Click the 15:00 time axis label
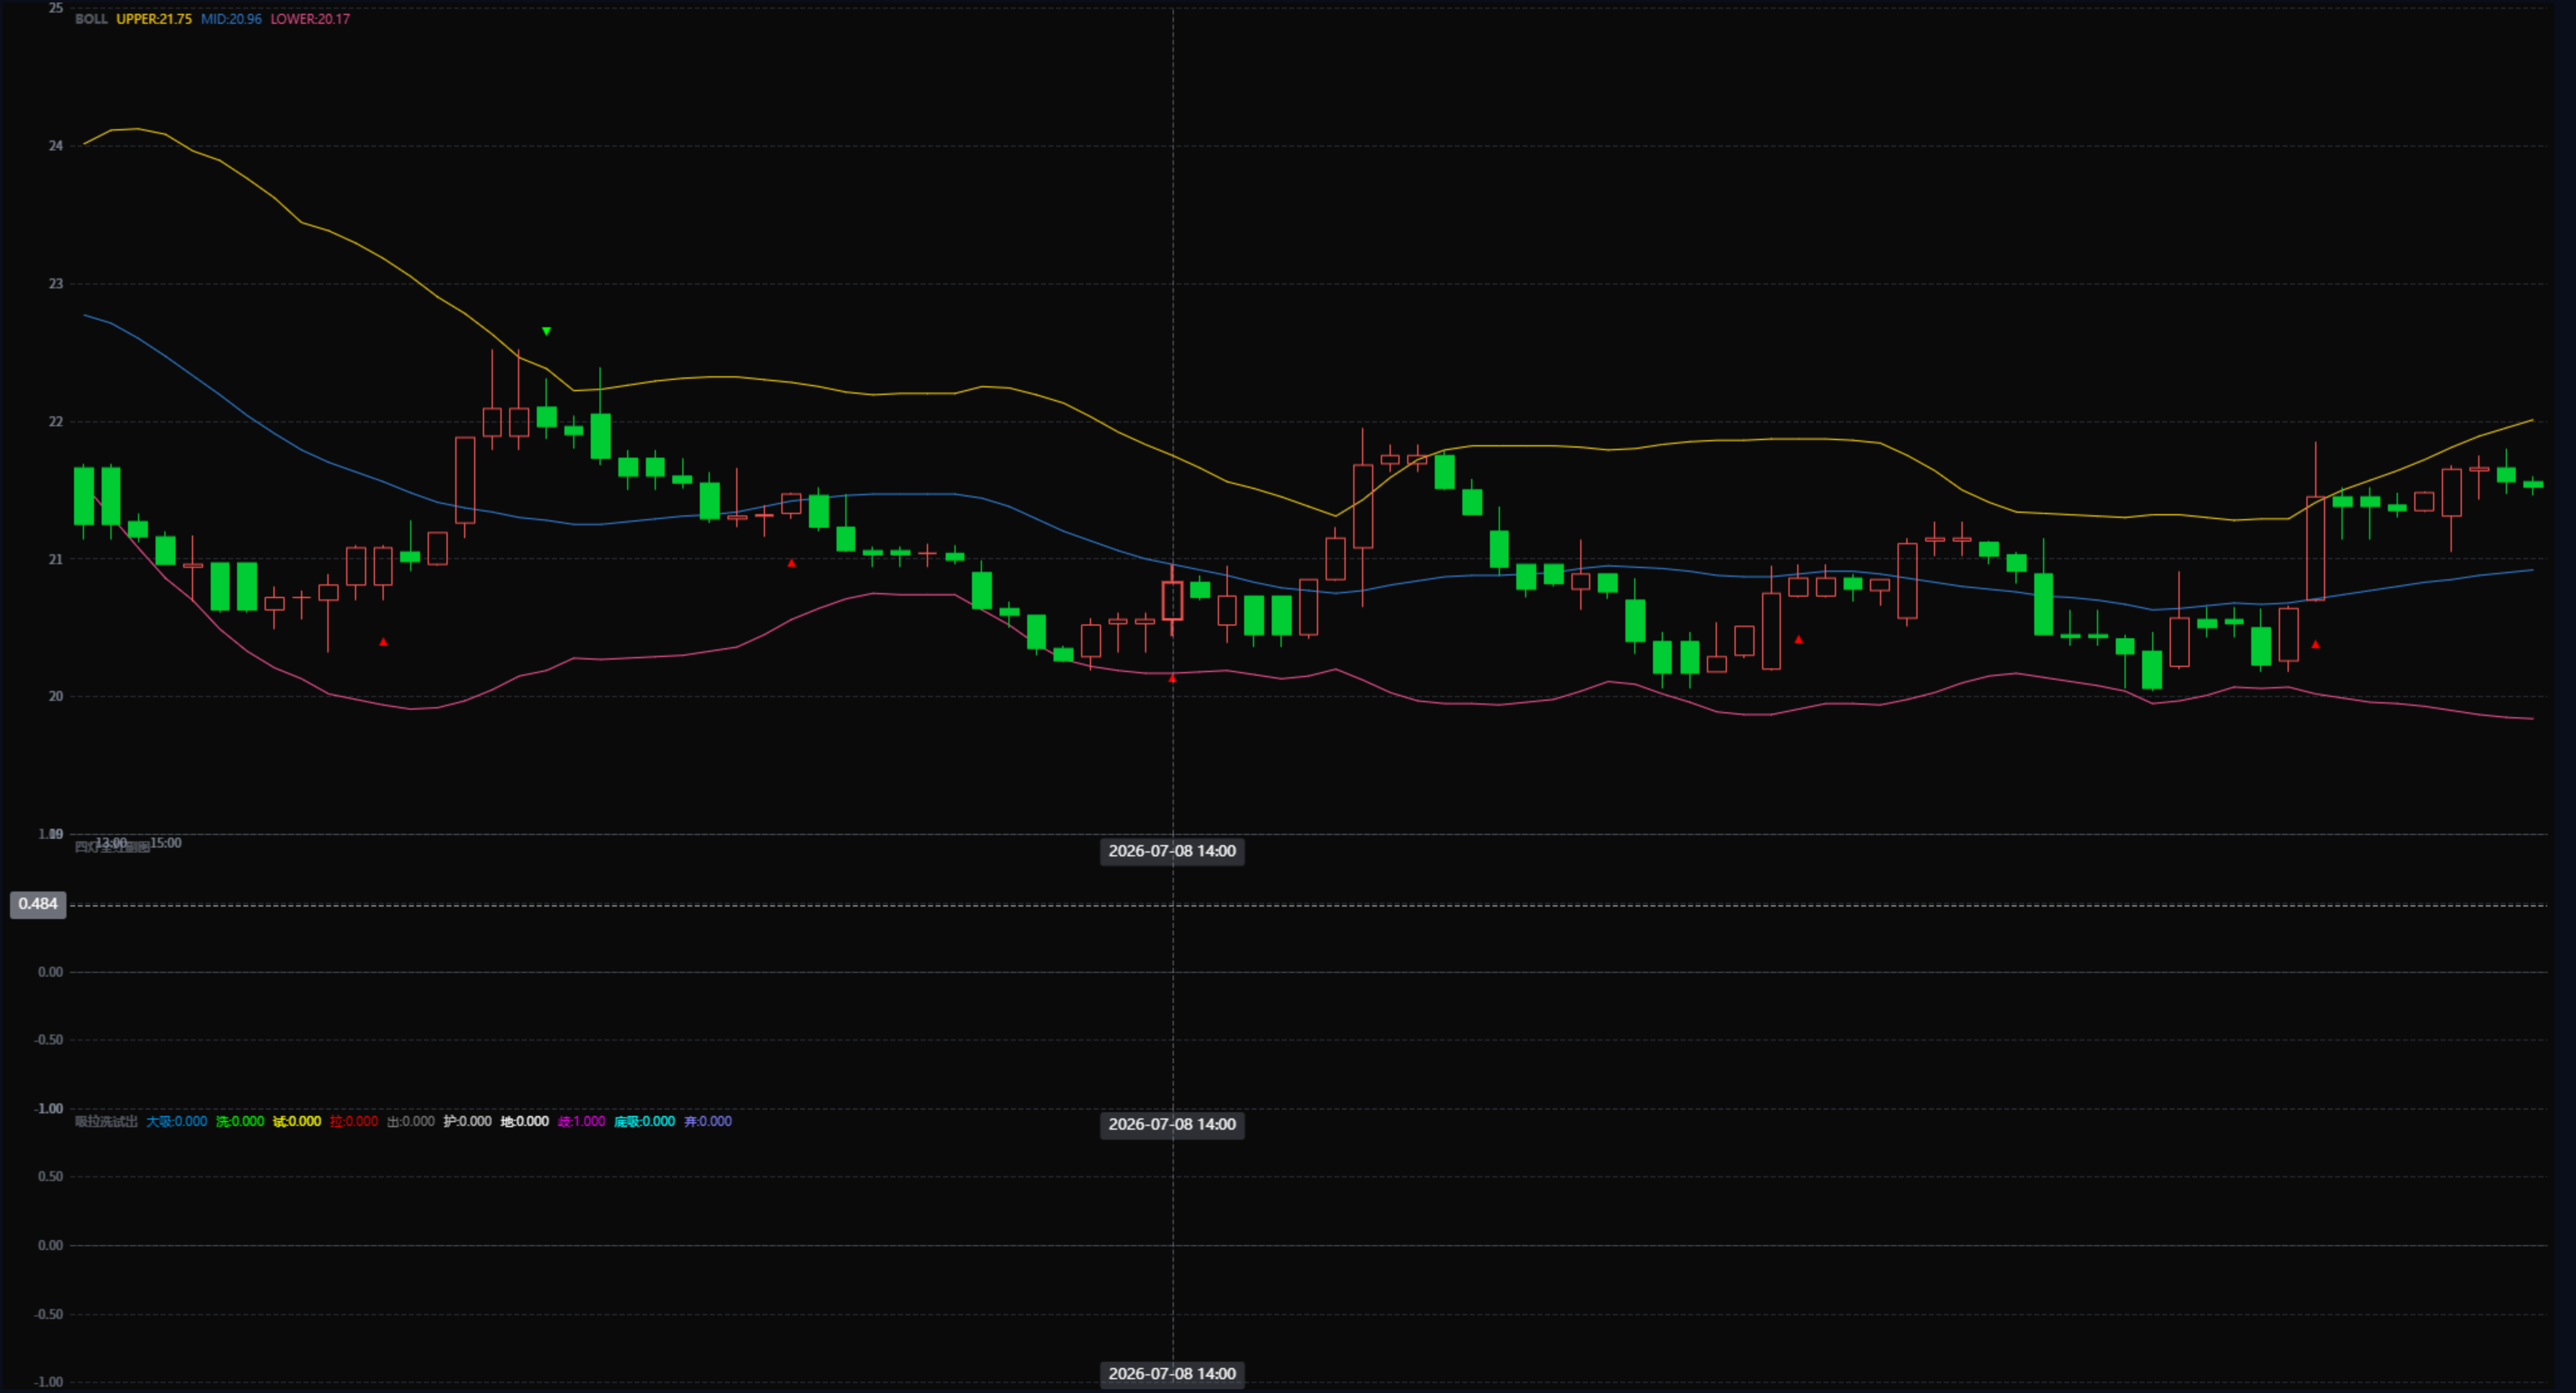This screenshot has width=2576, height=1393. [x=166, y=843]
